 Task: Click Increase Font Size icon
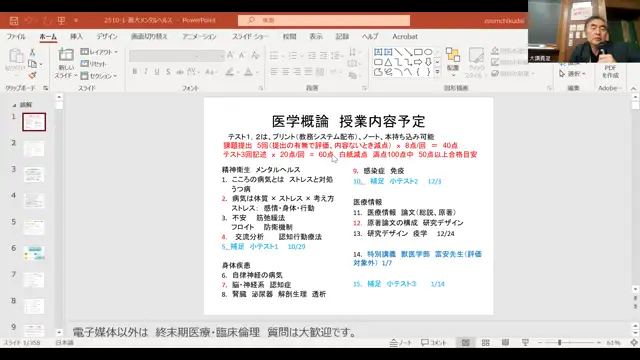tap(231, 55)
